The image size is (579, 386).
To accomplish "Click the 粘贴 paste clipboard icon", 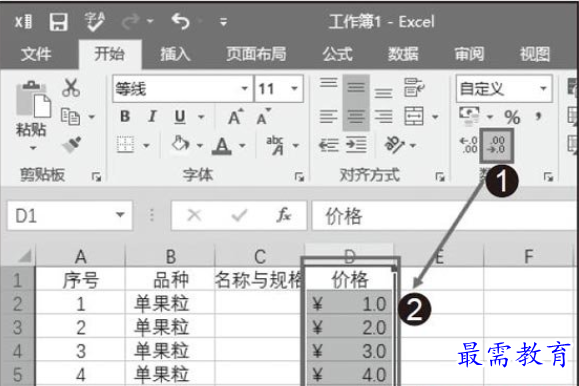I will click(33, 99).
